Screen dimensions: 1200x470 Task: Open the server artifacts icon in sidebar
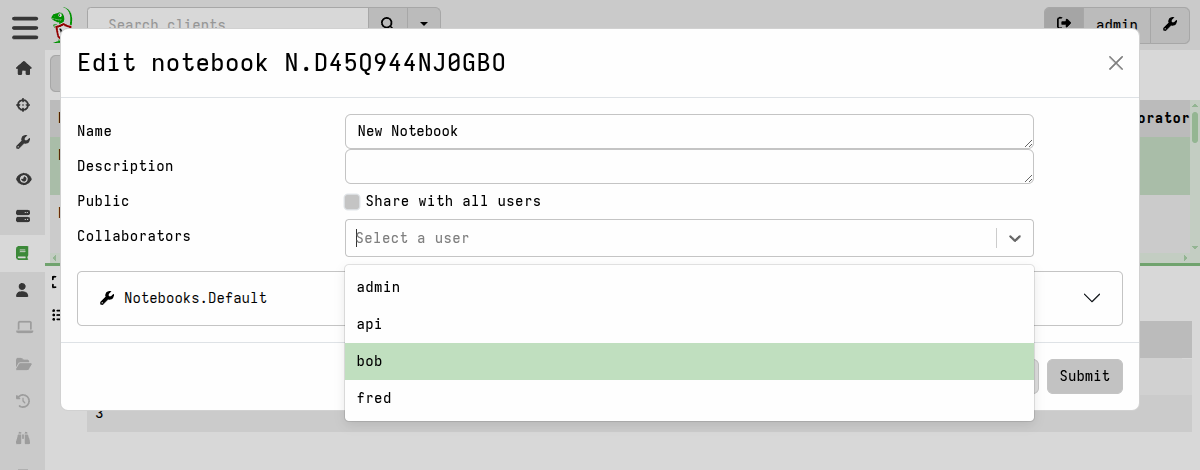[24, 216]
